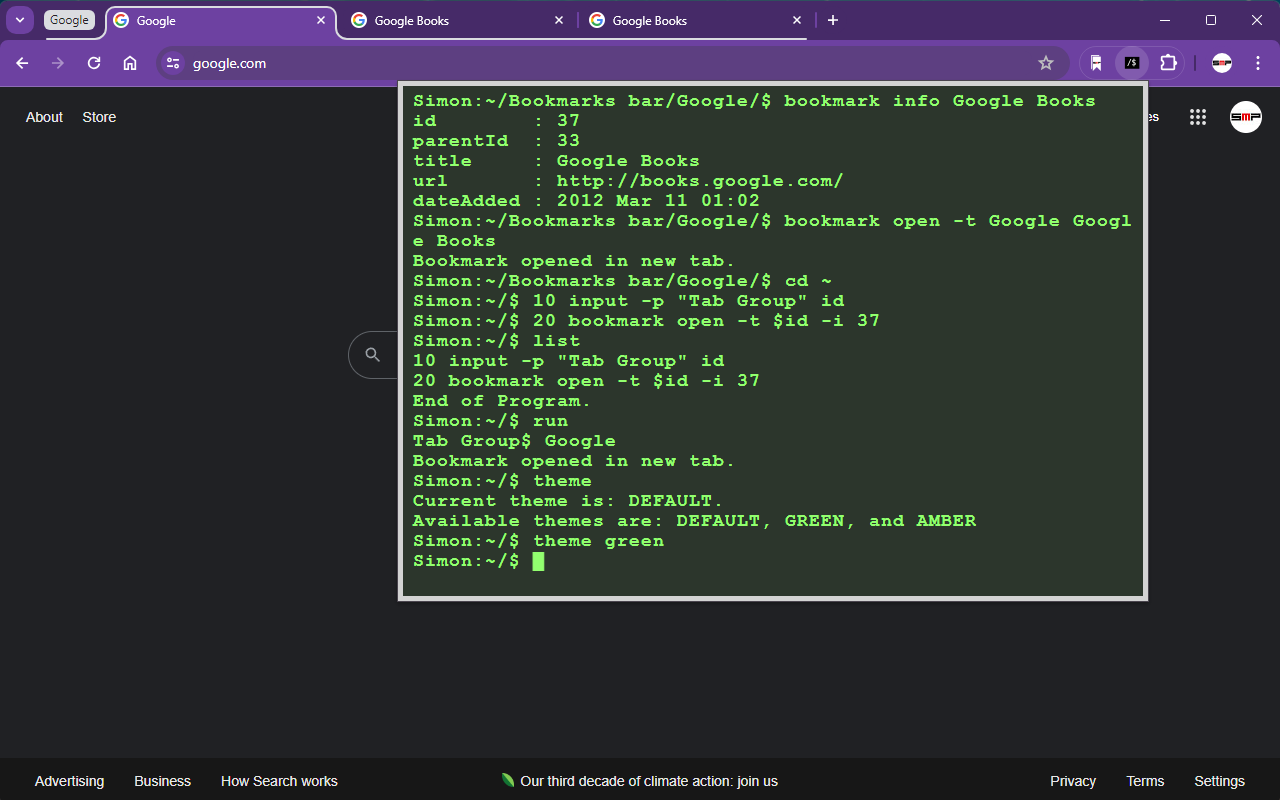Switch to the Google tab

tap(220, 20)
